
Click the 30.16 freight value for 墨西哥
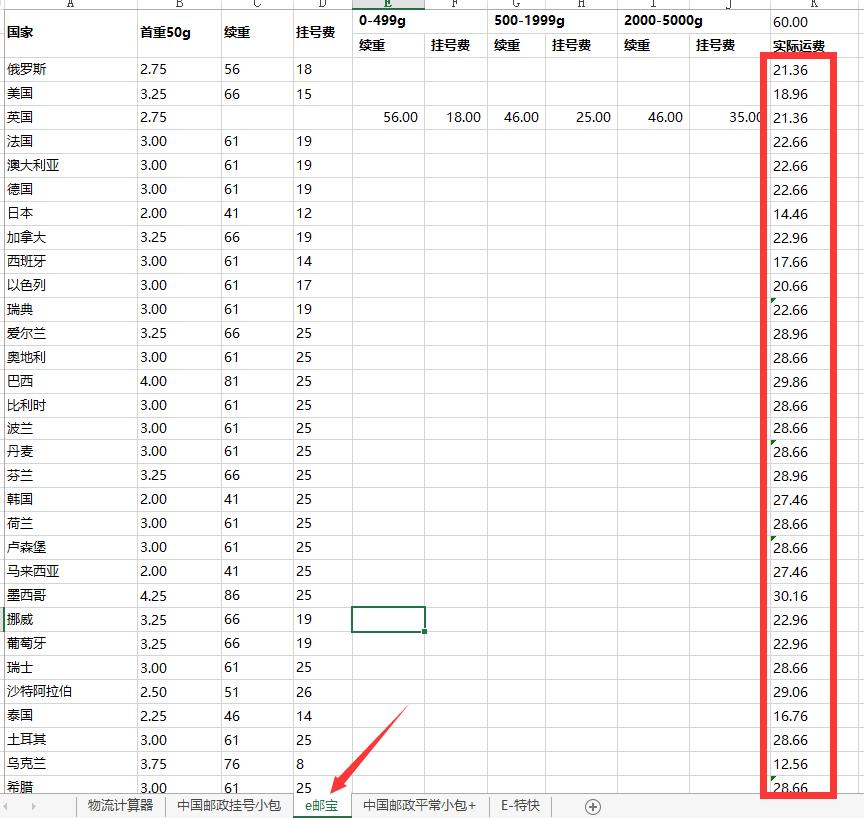pyautogui.click(x=799, y=596)
